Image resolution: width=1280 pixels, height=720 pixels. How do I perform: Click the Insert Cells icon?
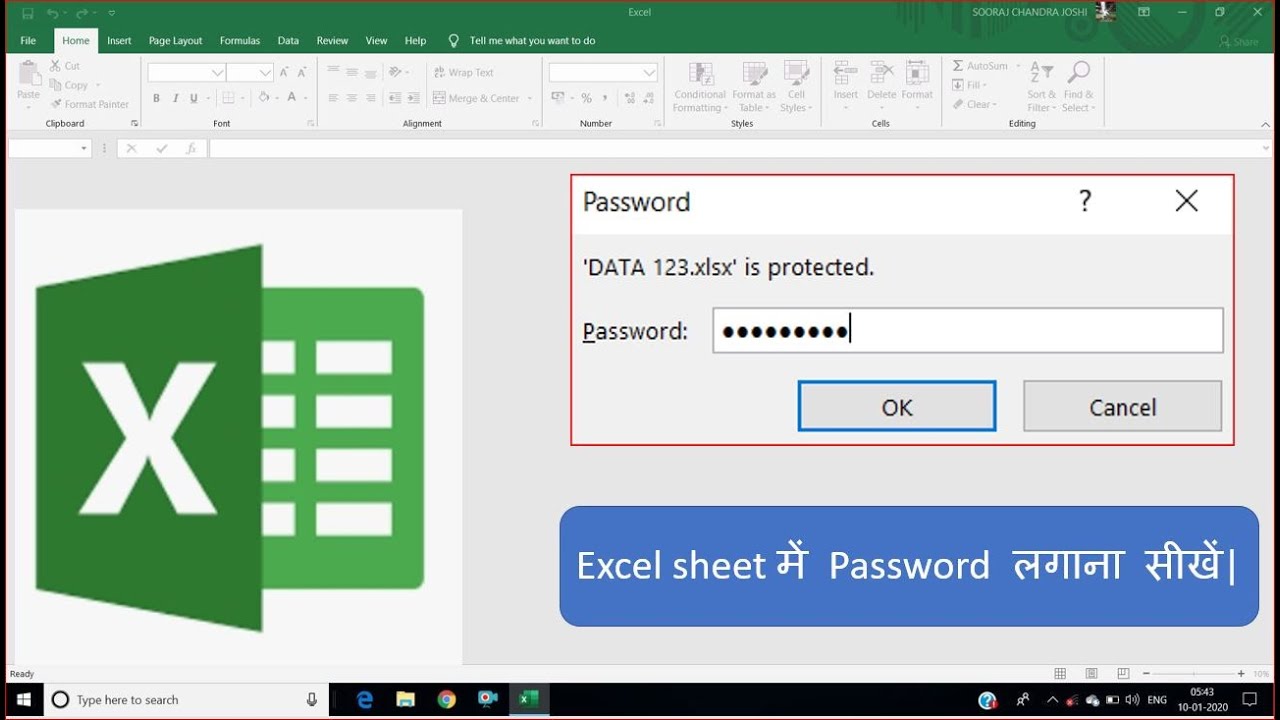tap(846, 73)
